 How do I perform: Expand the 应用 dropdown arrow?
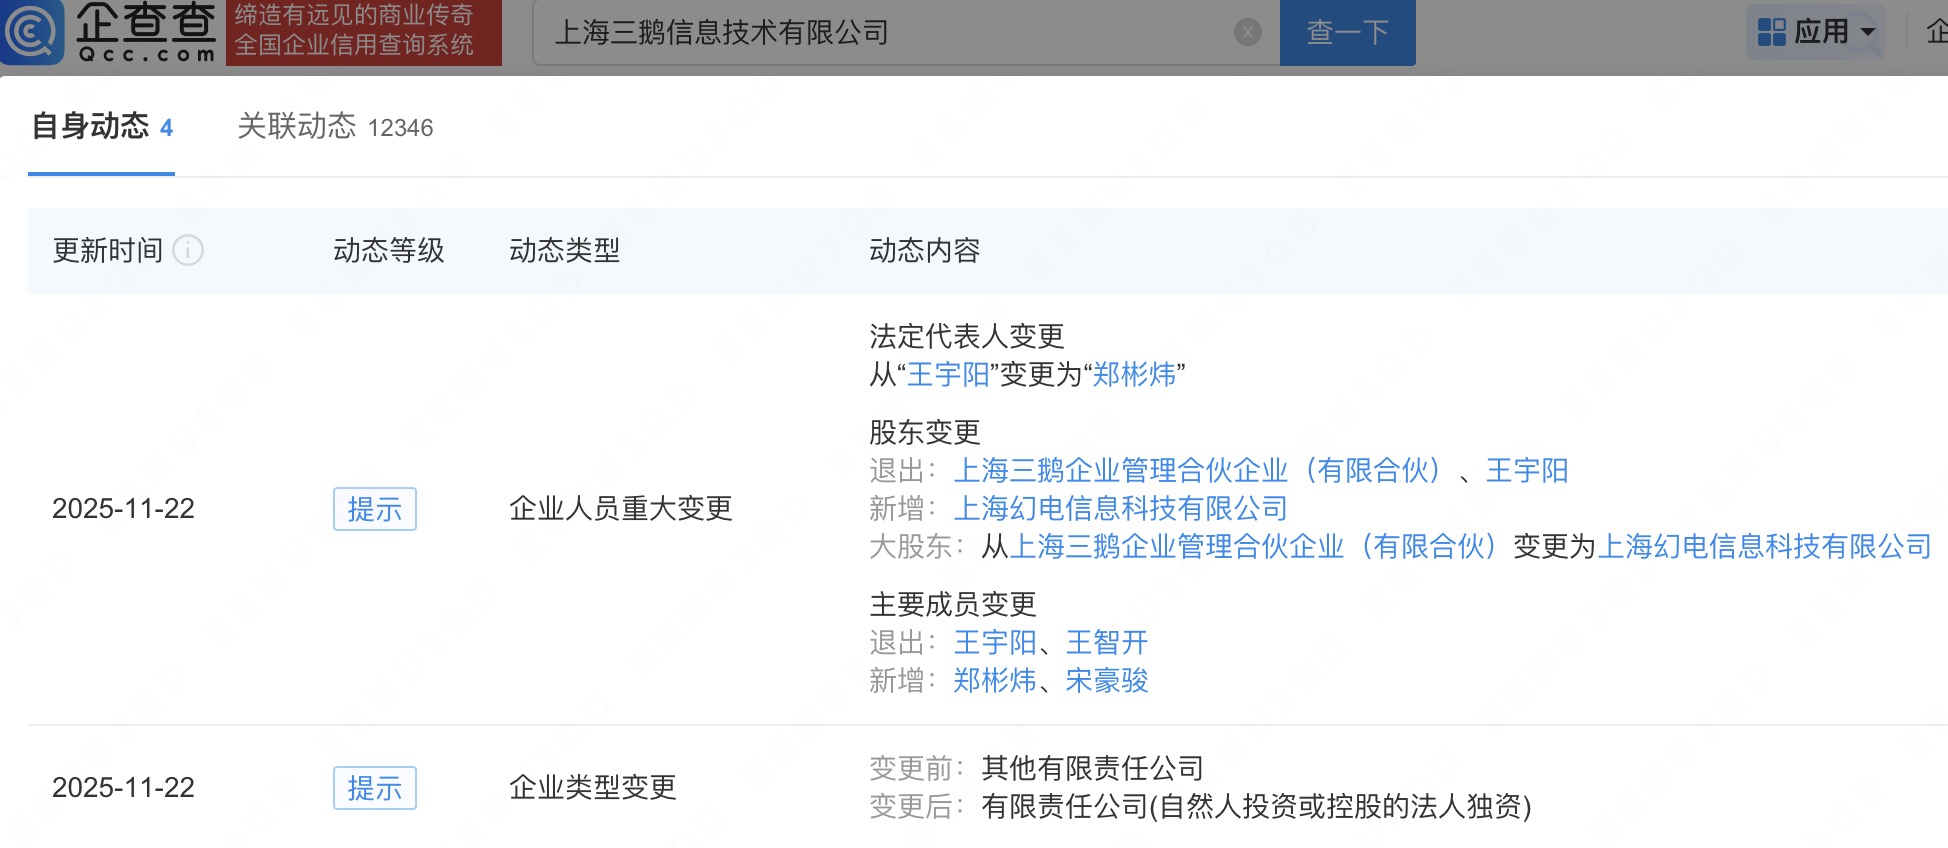(x=1867, y=32)
